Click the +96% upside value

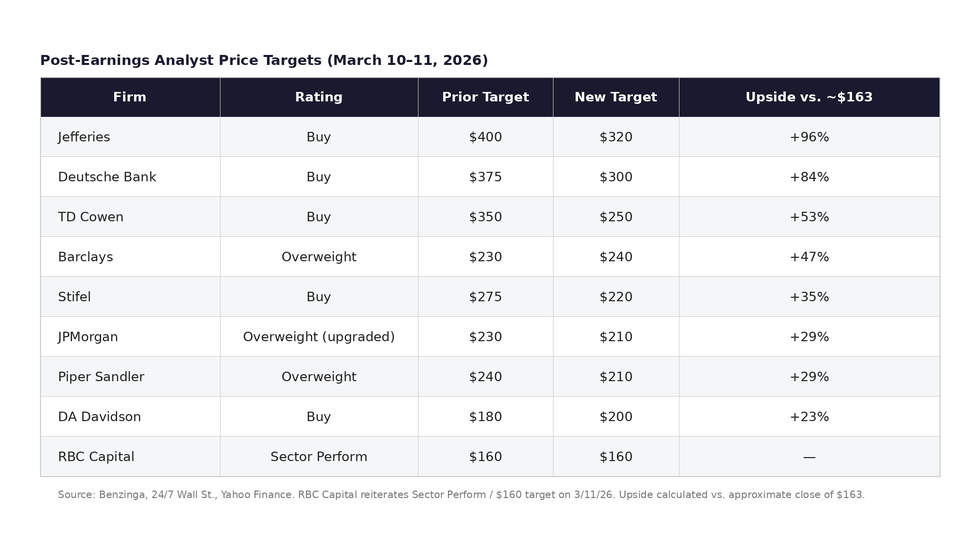click(x=808, y=137)
